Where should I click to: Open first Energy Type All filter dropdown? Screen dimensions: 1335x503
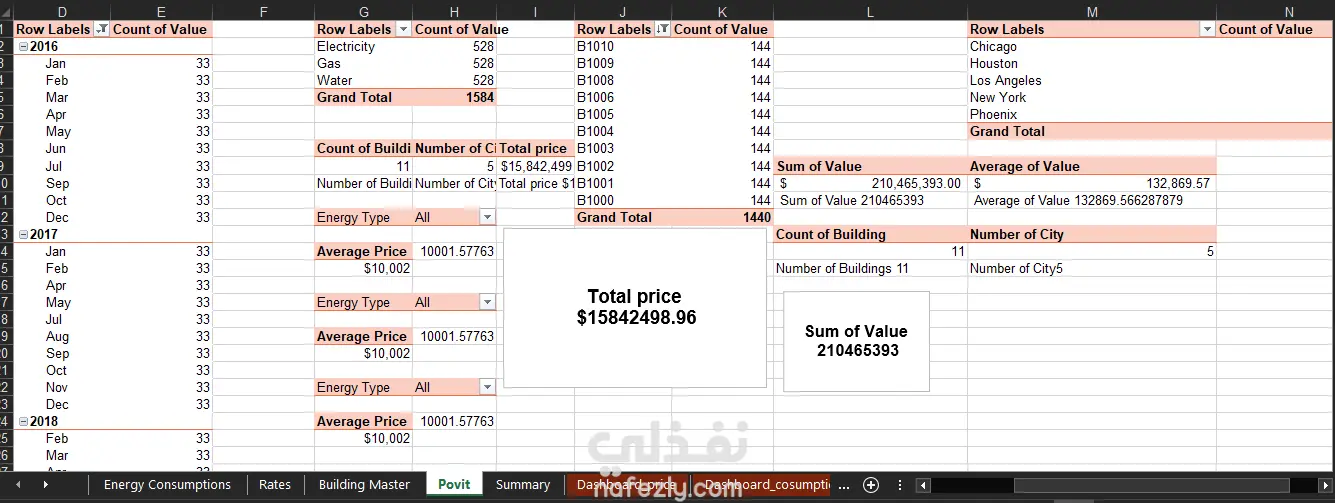[x=486, y=217]
